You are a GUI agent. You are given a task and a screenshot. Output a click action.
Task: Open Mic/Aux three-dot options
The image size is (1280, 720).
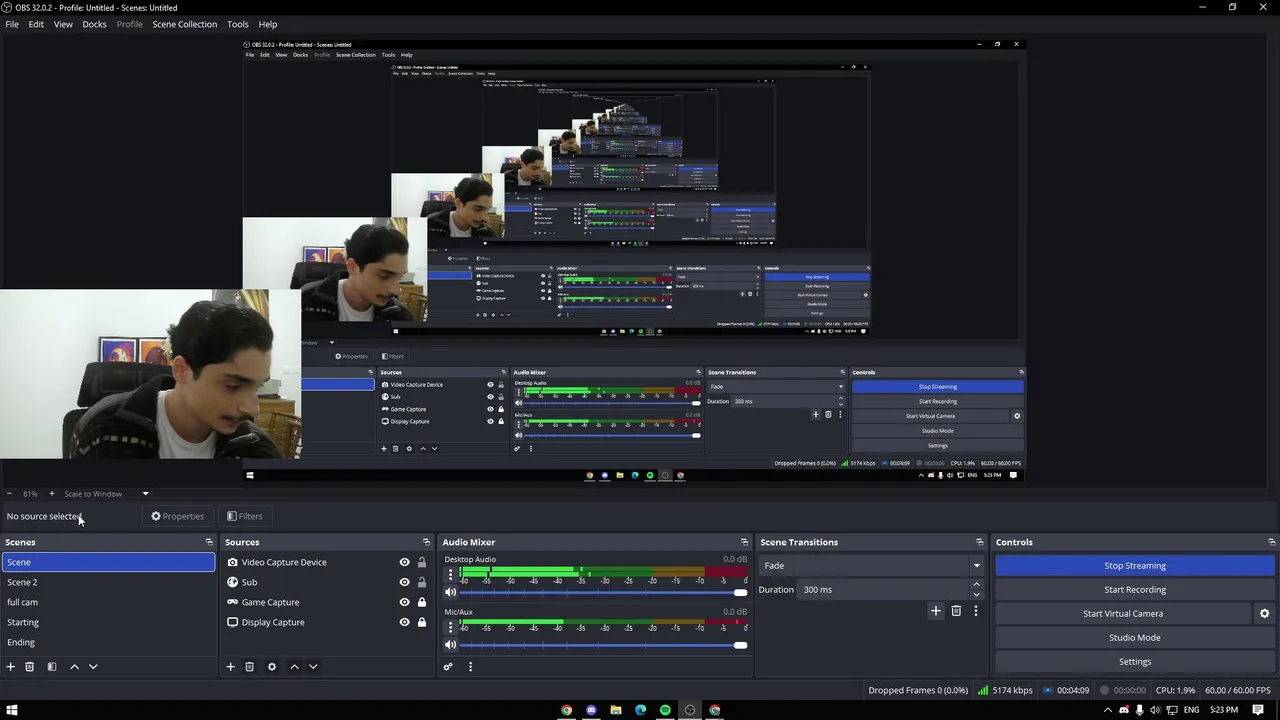[450, 626]
